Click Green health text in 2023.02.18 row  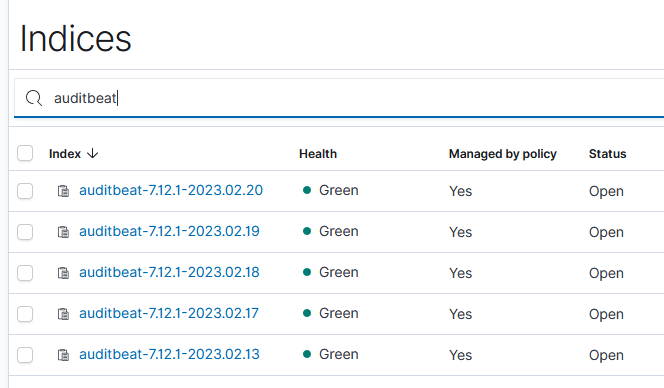(x=339, y=272)
